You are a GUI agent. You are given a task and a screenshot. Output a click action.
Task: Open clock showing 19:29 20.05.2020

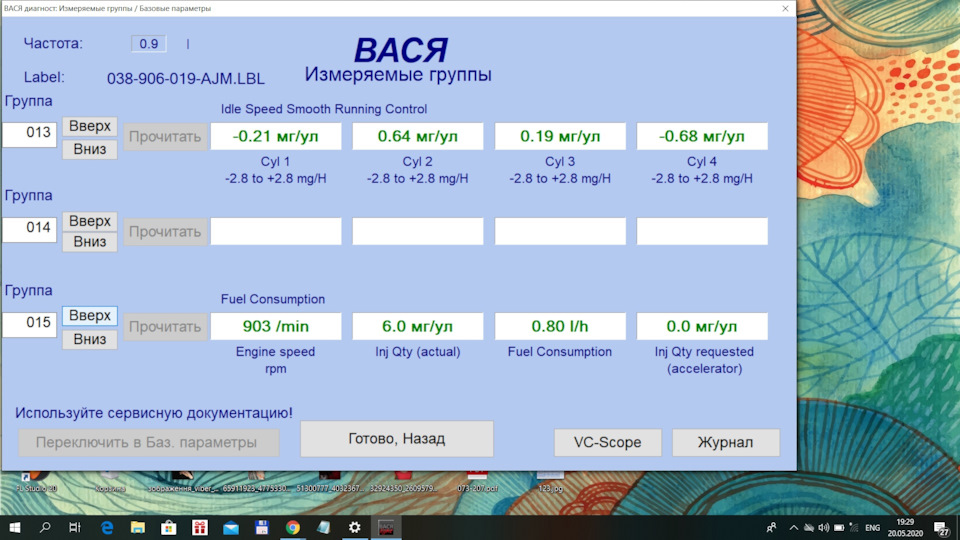[905, 527]
